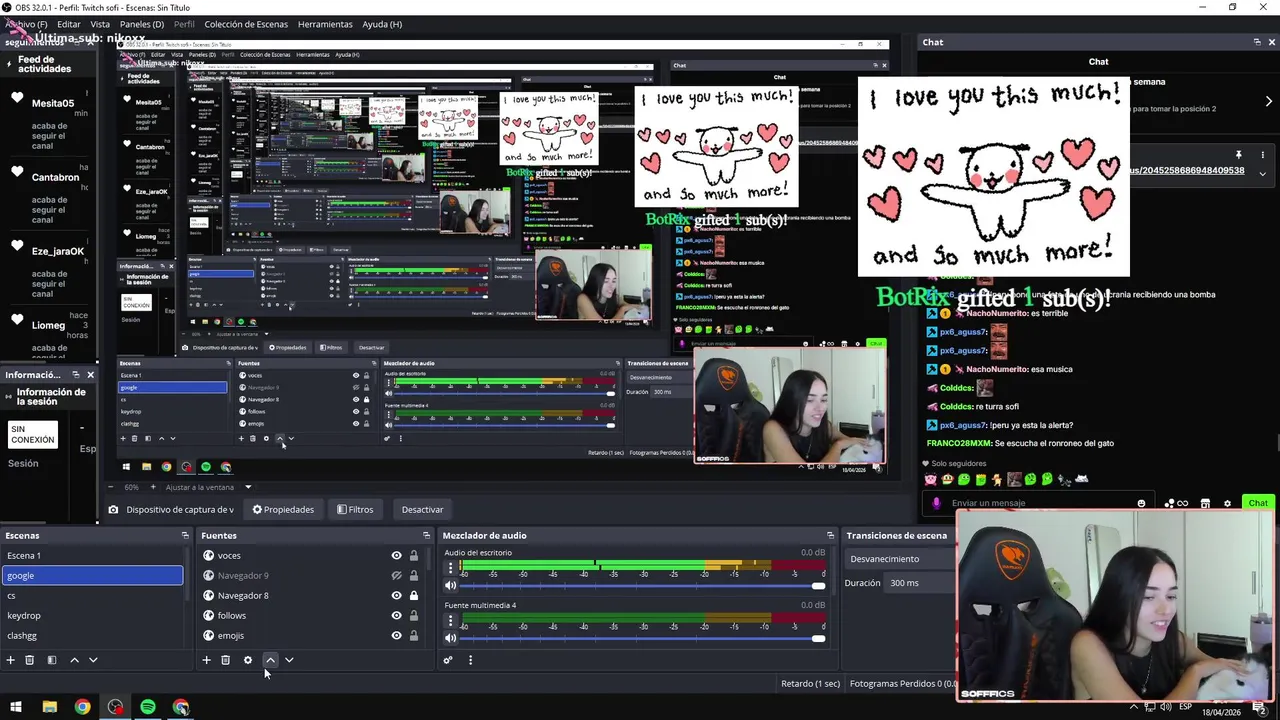Select the keydrop scene
The image size is (1280, 720).
pyautogui.click(x=93, y=615)
